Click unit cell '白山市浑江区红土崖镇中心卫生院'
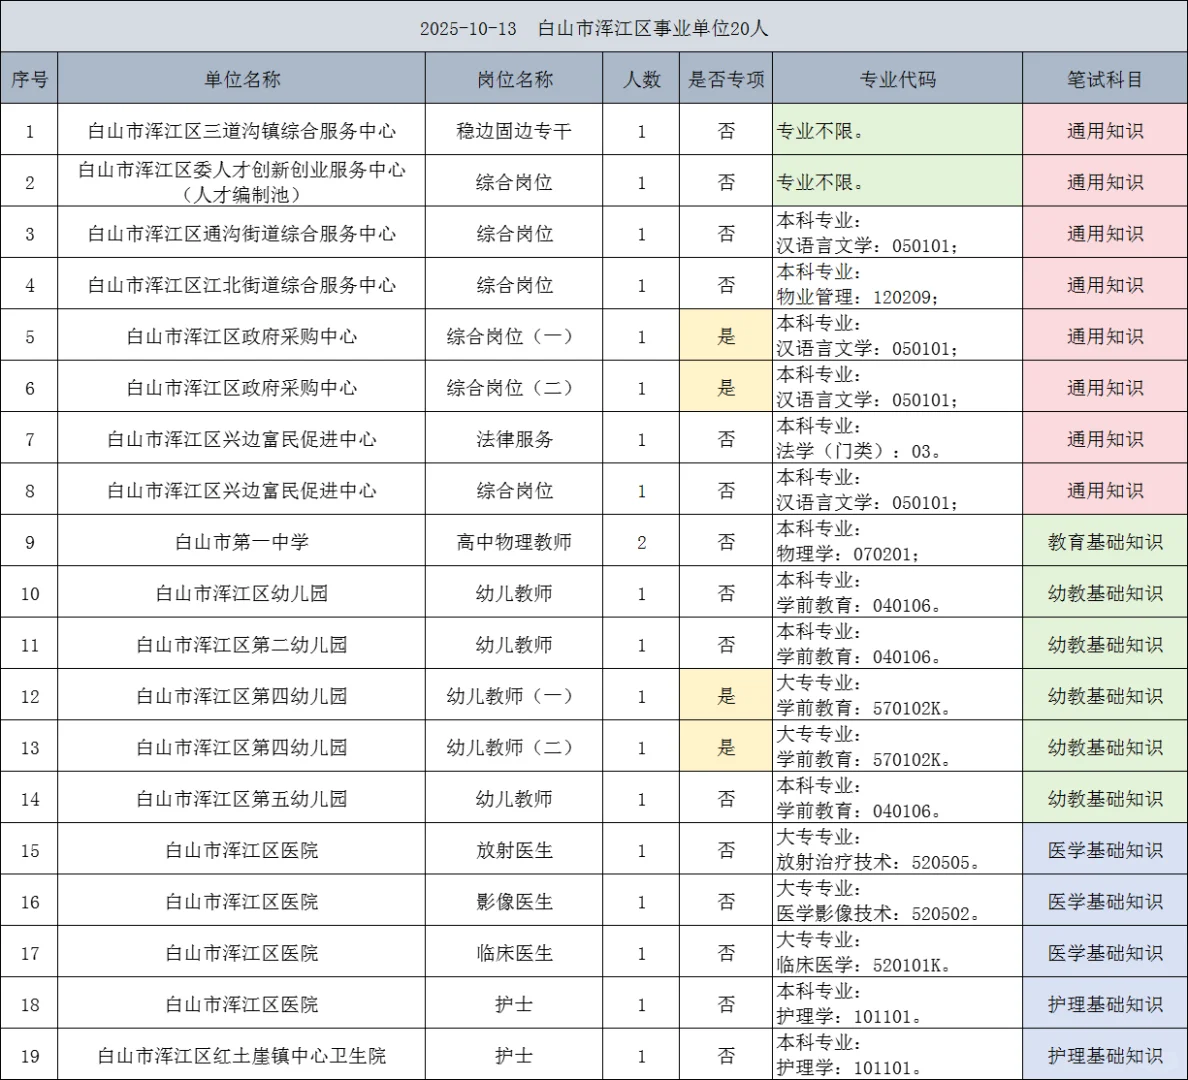The width and height of the screenshot is (1188, 1080). pos(242,1055)
